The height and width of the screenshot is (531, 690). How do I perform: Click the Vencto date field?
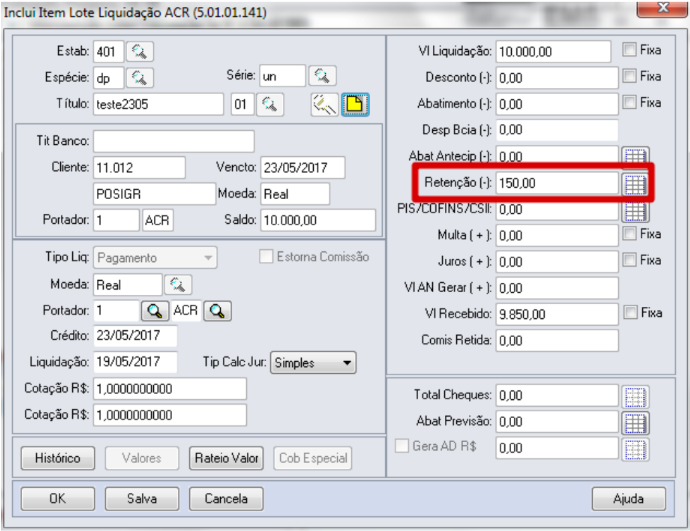point(303,168)
